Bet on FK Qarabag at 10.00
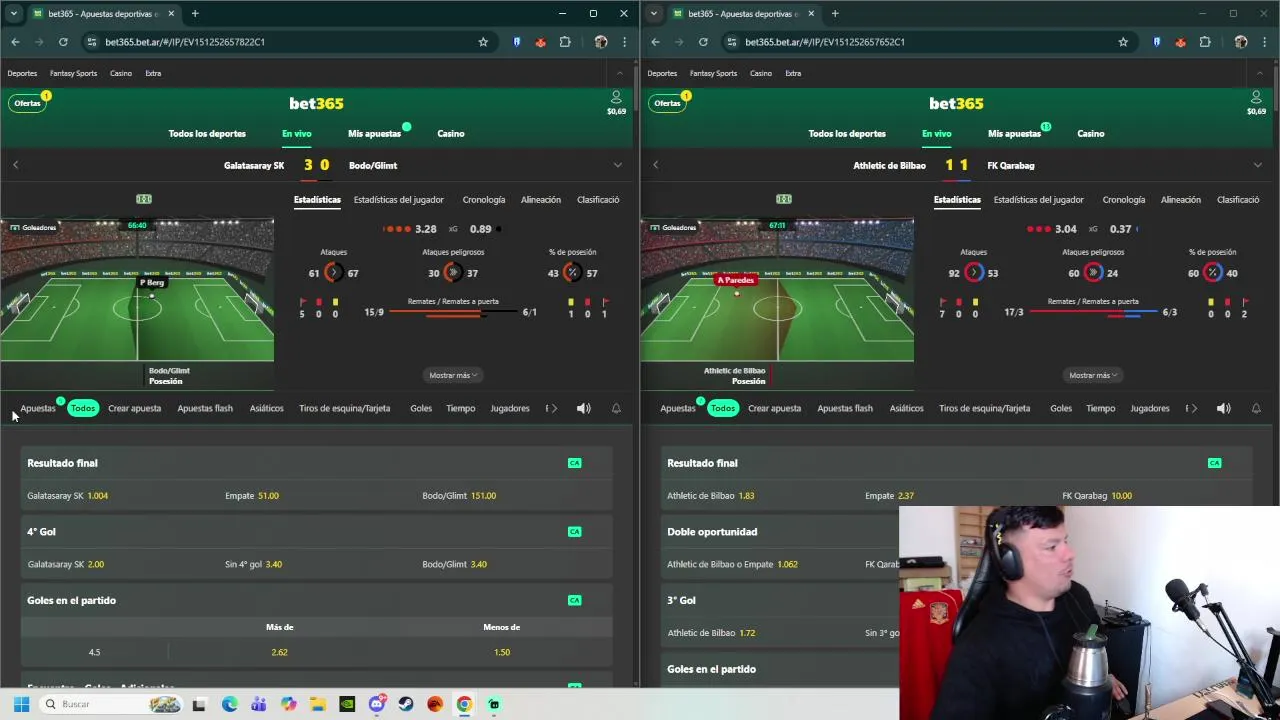Image resolution: width=1280 pixels, height=720 pixels. (x=1097, y=495)
